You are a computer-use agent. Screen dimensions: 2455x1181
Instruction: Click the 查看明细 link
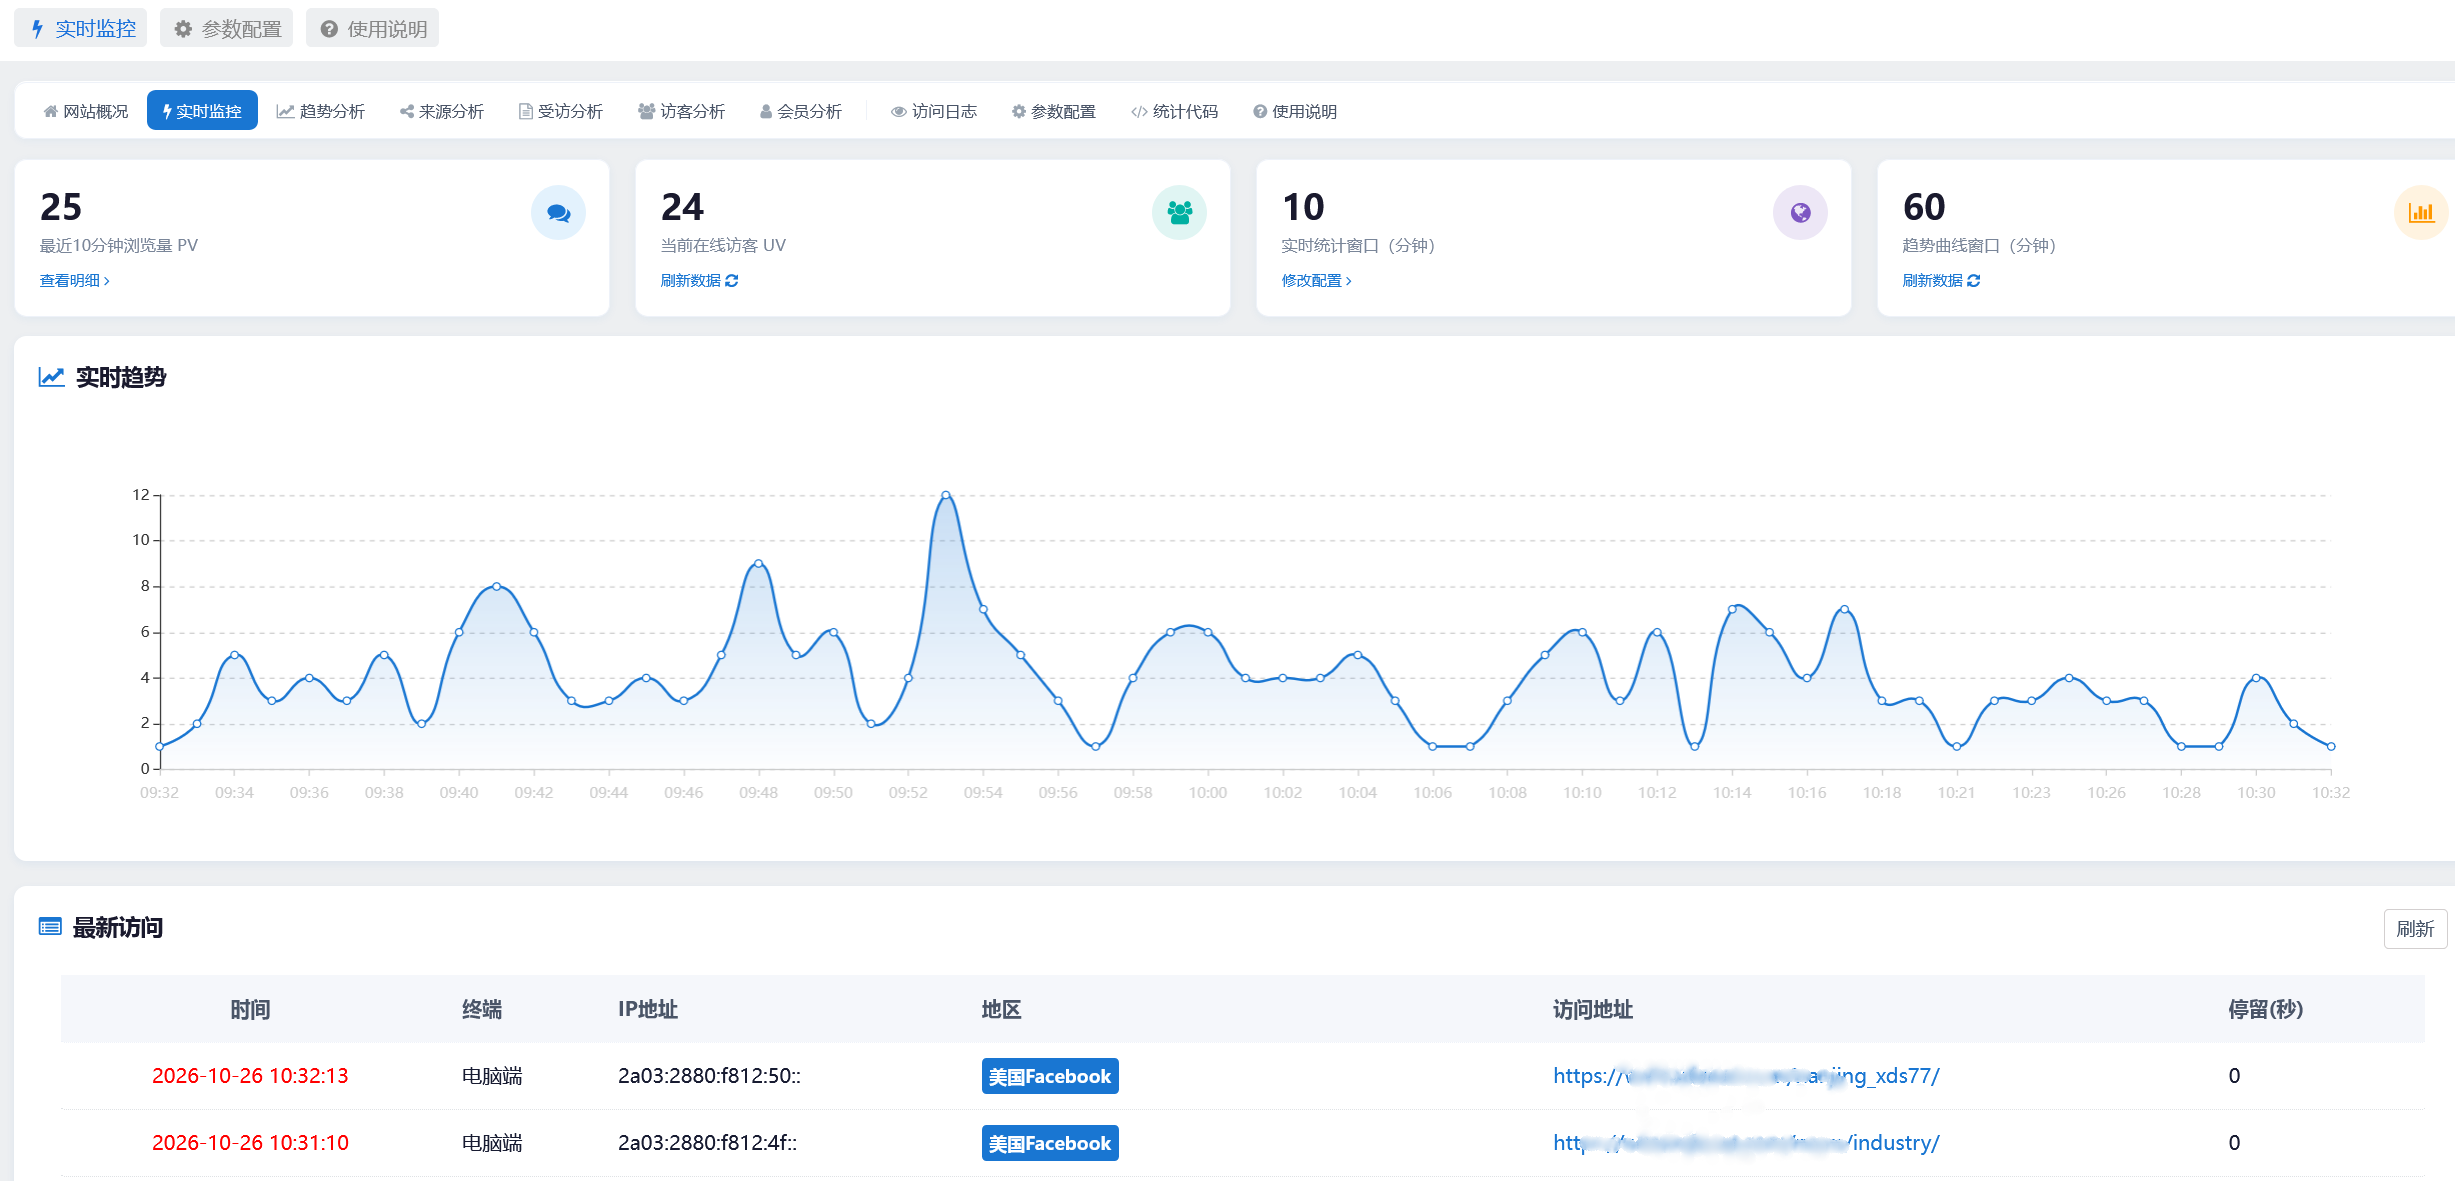click(75, 281)
